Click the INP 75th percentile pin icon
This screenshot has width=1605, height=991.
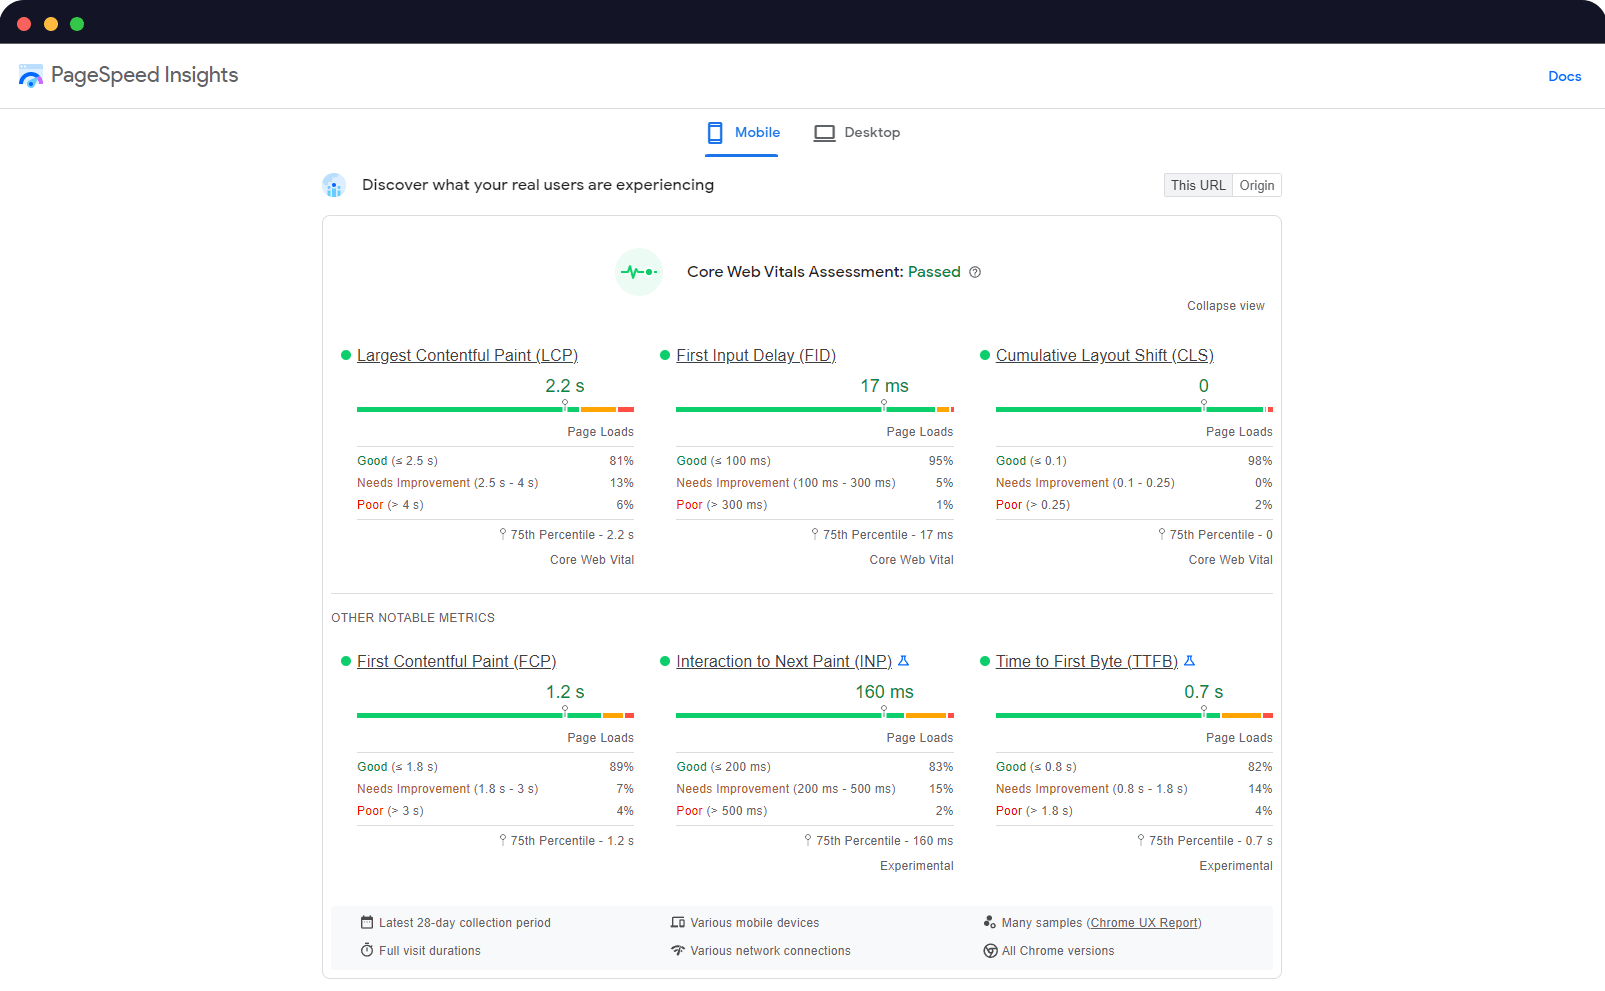(808, 840)
